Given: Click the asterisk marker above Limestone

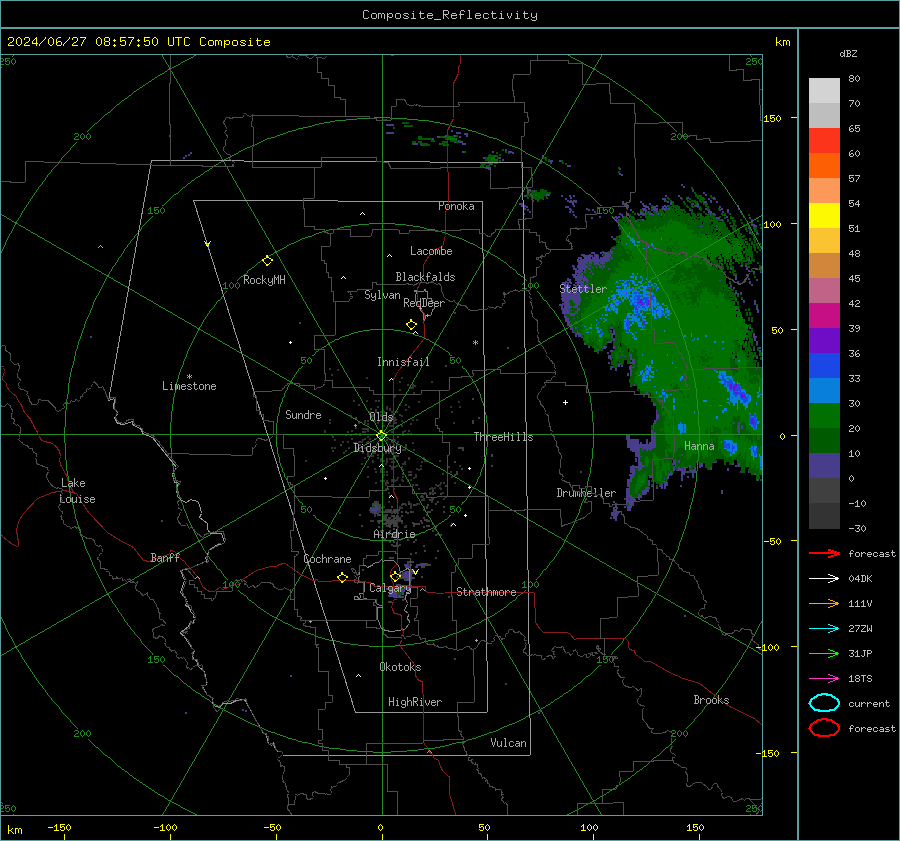Looking at the screenshot, I should pos(189,377).
